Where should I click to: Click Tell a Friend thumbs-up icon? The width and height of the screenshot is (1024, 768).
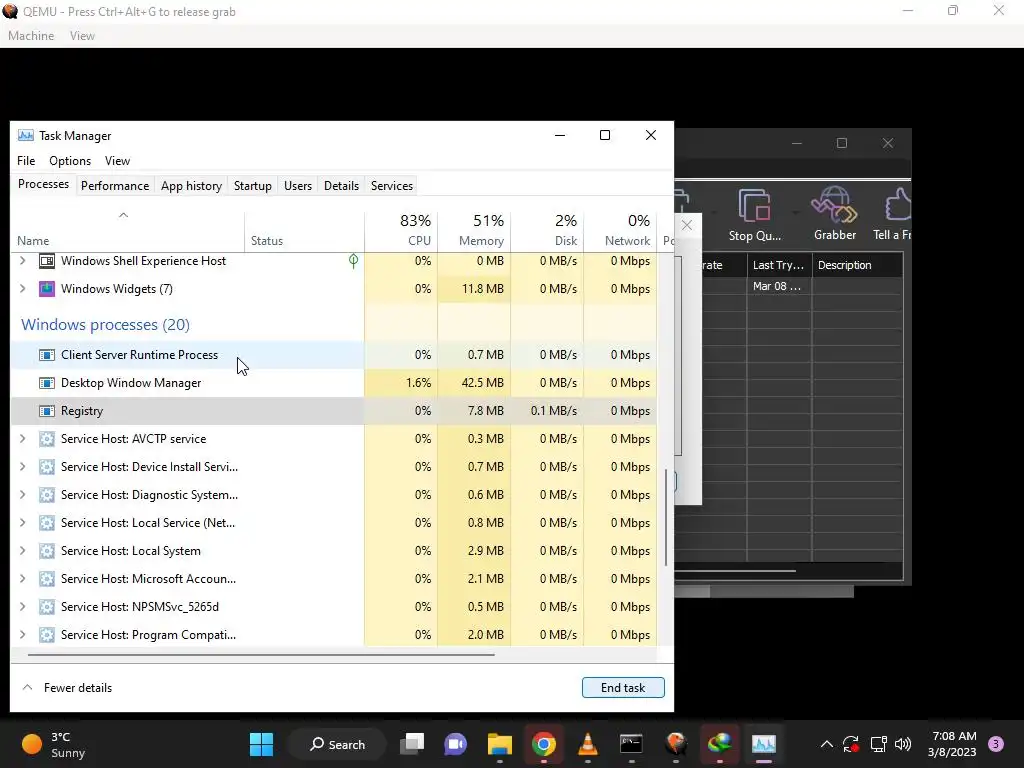pos(898,205)
